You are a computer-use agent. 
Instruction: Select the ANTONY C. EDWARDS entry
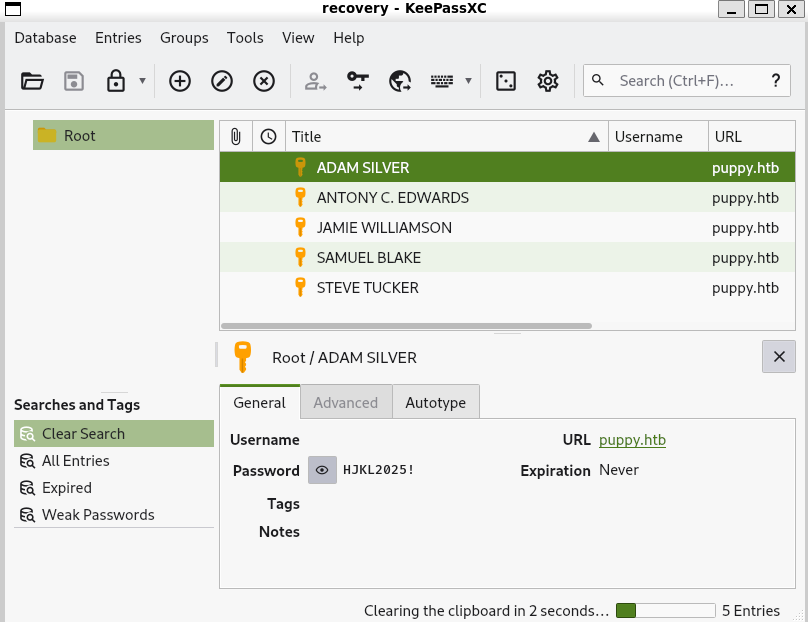click(508, 197)
